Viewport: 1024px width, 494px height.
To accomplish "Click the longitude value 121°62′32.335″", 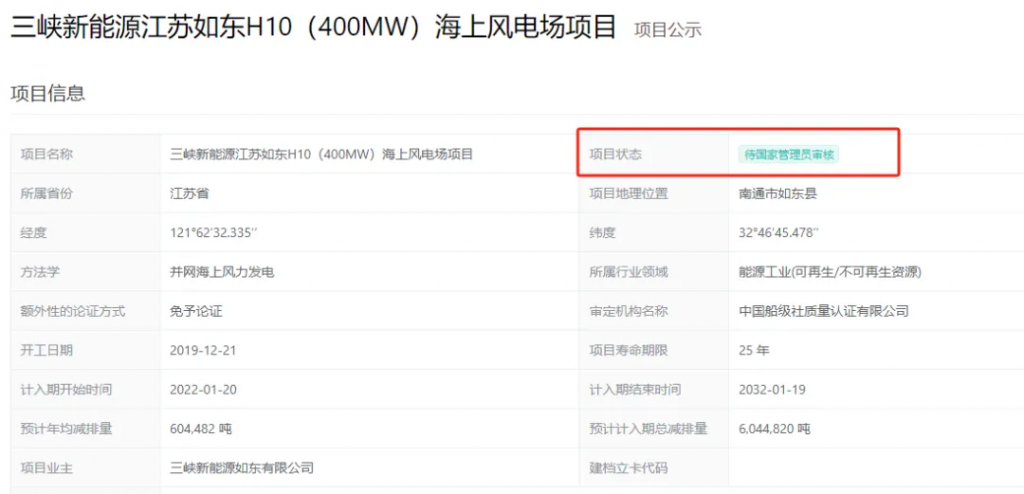I will pos(214,232).
